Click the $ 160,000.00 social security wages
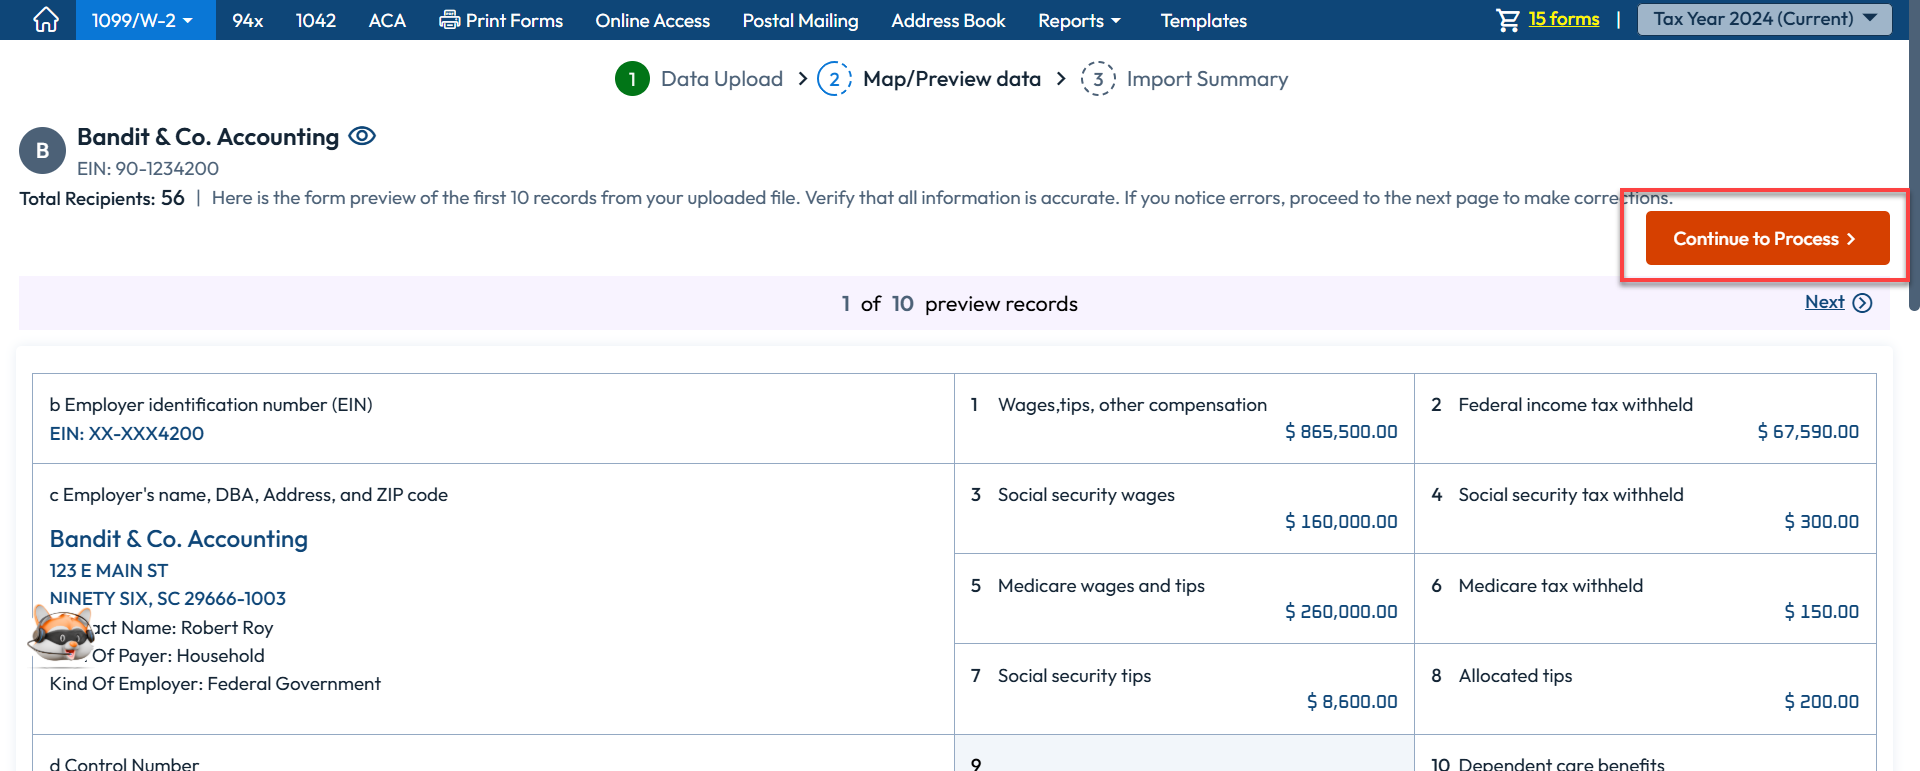Viewport: 1920px width, 771px height. click(1341, 521)
